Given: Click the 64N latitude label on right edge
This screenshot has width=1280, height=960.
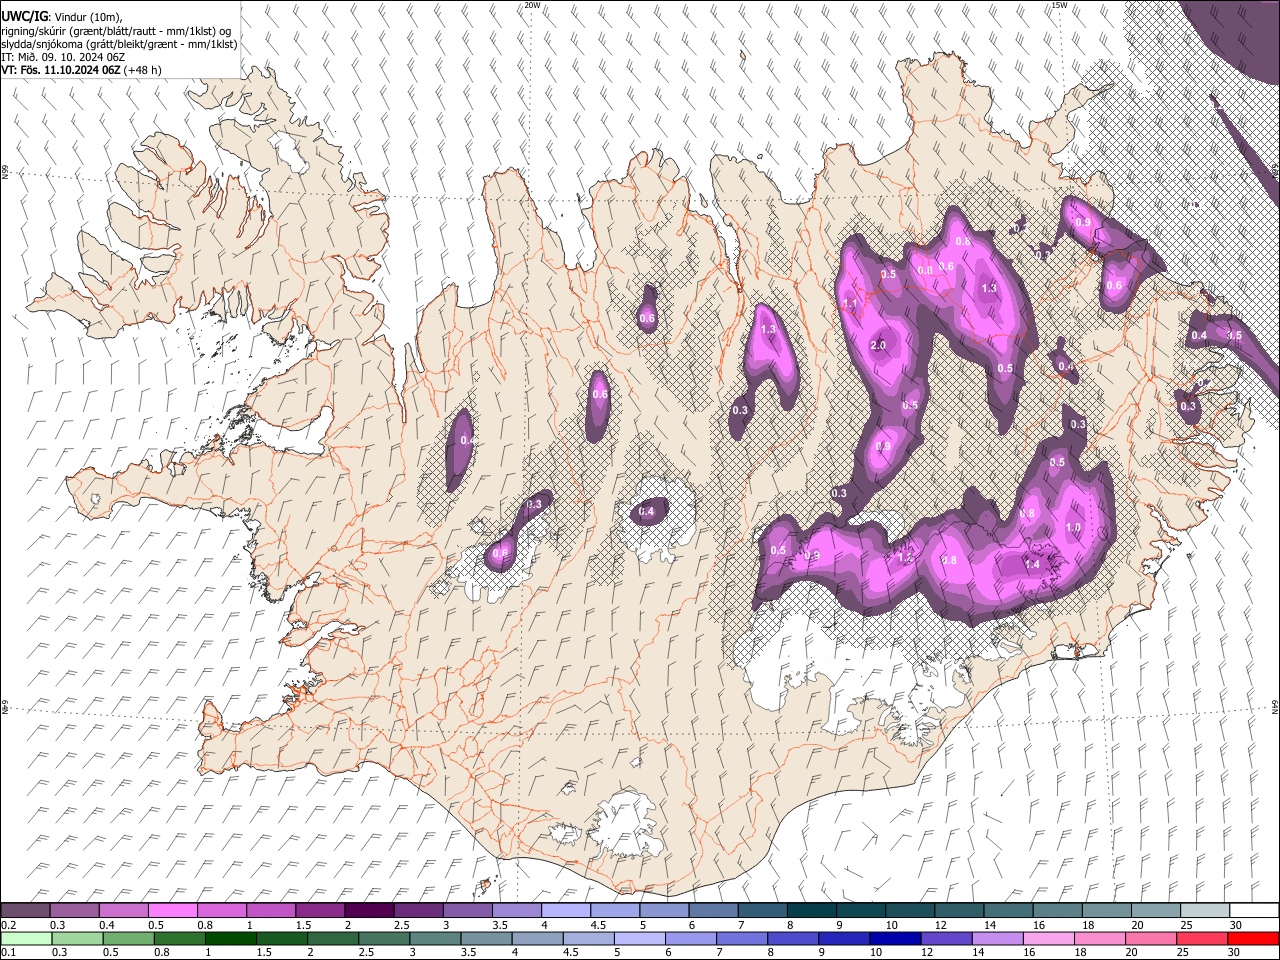Looking at the screenshot, I should tap(1275, 706).
